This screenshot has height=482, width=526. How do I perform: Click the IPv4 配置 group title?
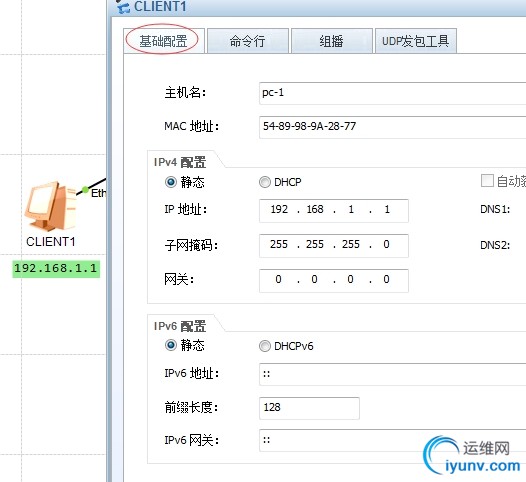pyautogui.click(x=180, y=162)
